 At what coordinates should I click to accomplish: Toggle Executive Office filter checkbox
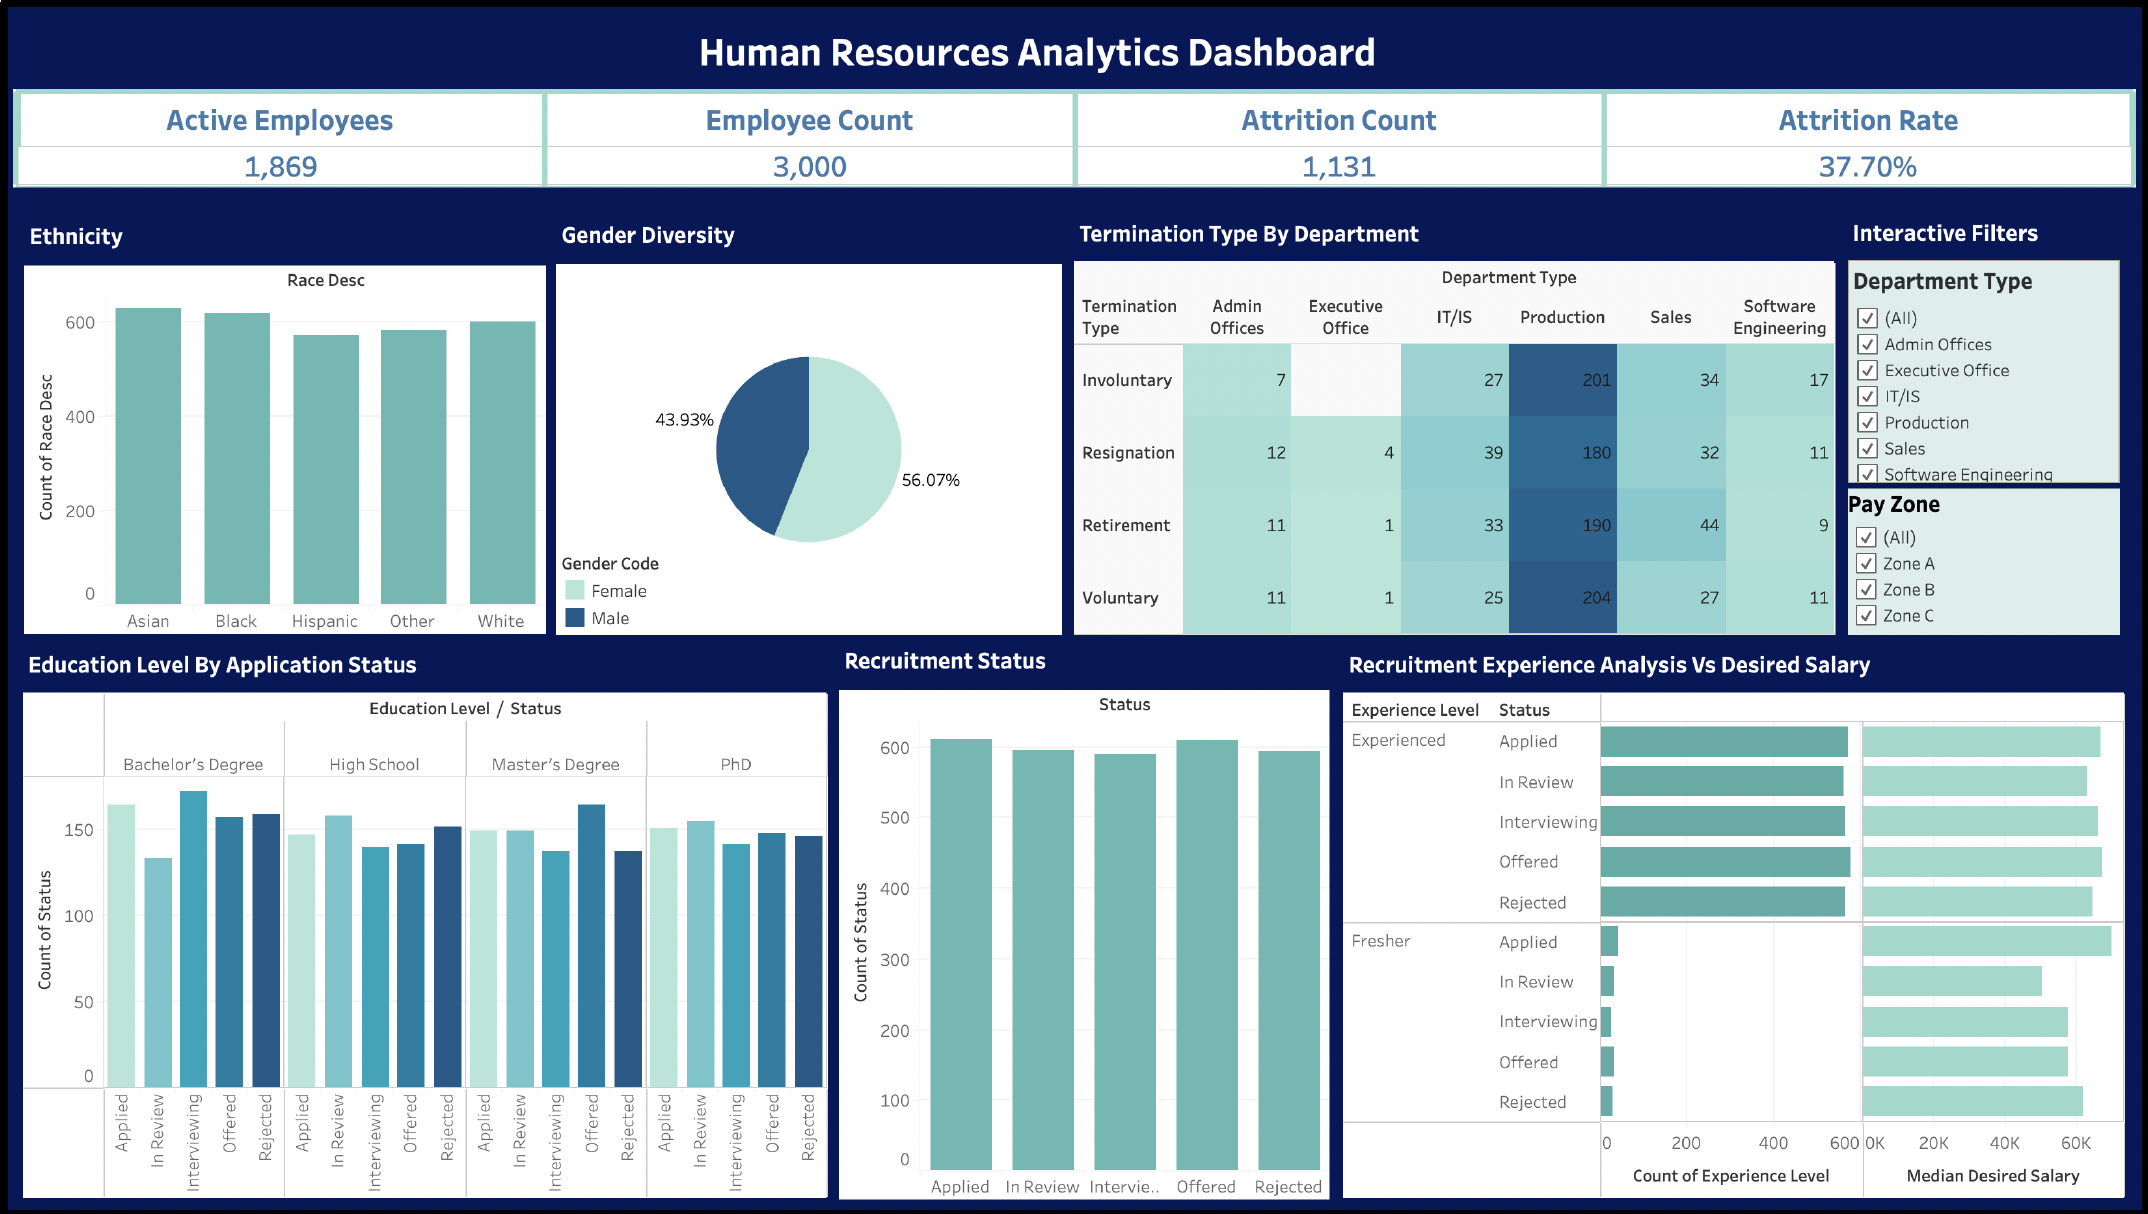pyautogui.click(x=1867, y=370)
